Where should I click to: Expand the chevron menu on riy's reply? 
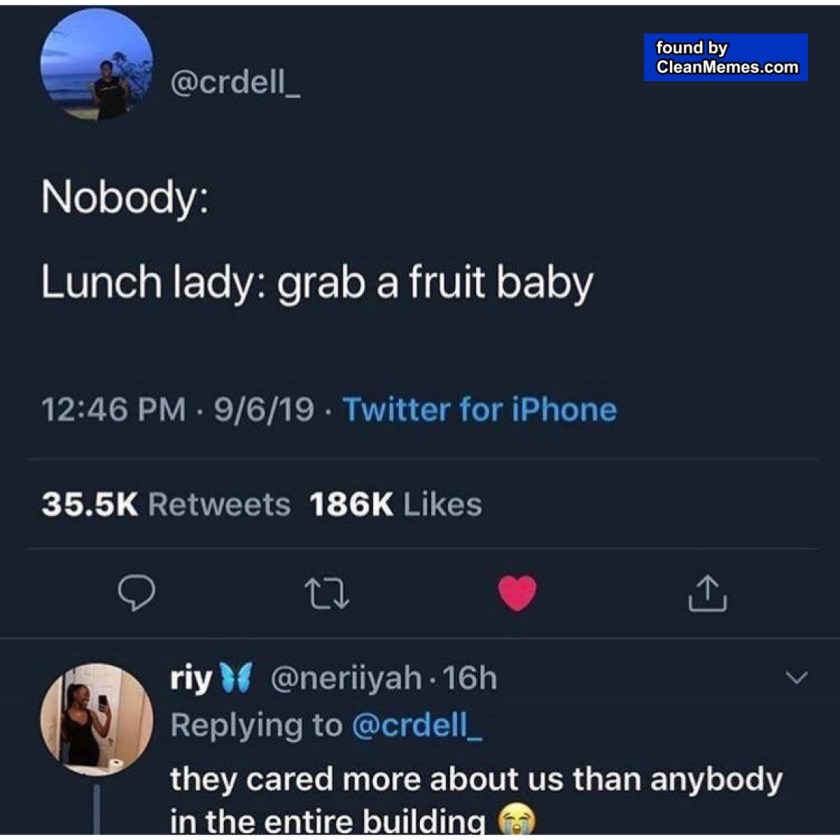796,679
